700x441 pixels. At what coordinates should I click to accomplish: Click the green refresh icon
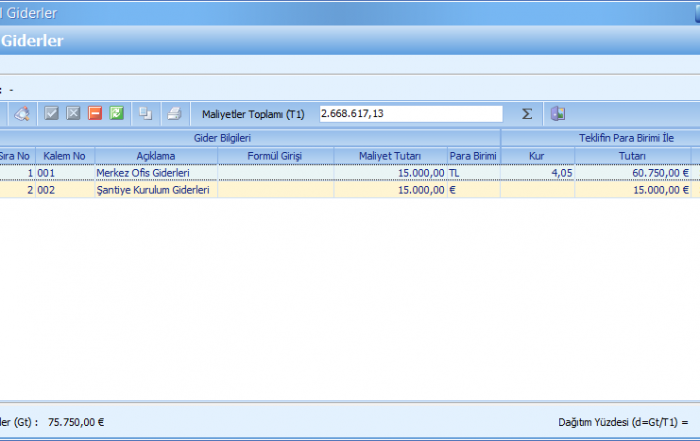point(117,114)
